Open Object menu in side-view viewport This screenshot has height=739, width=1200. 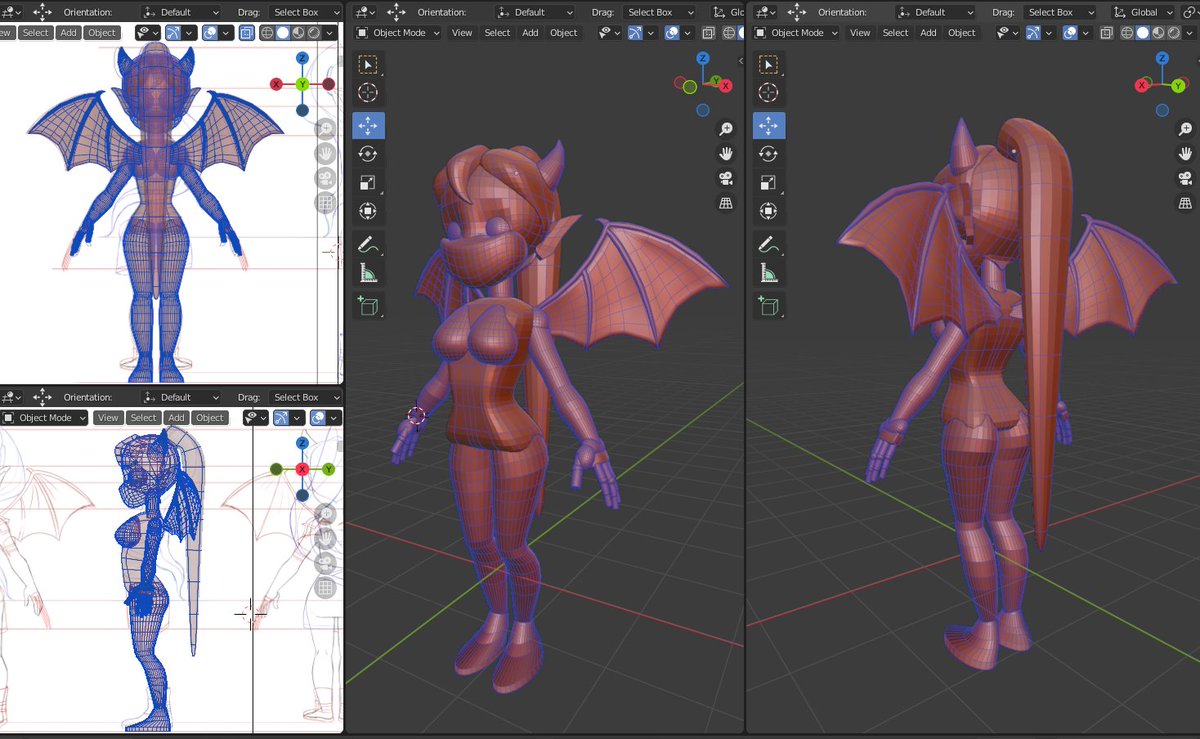210,418
